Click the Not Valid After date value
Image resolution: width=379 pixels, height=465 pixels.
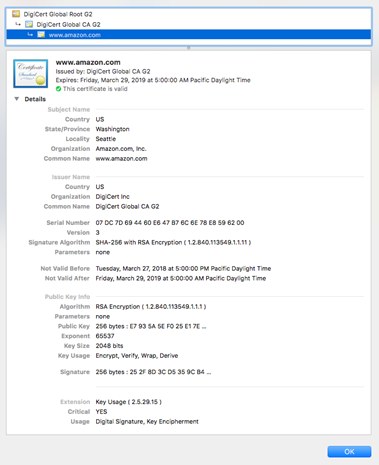(x=181, y=278)
